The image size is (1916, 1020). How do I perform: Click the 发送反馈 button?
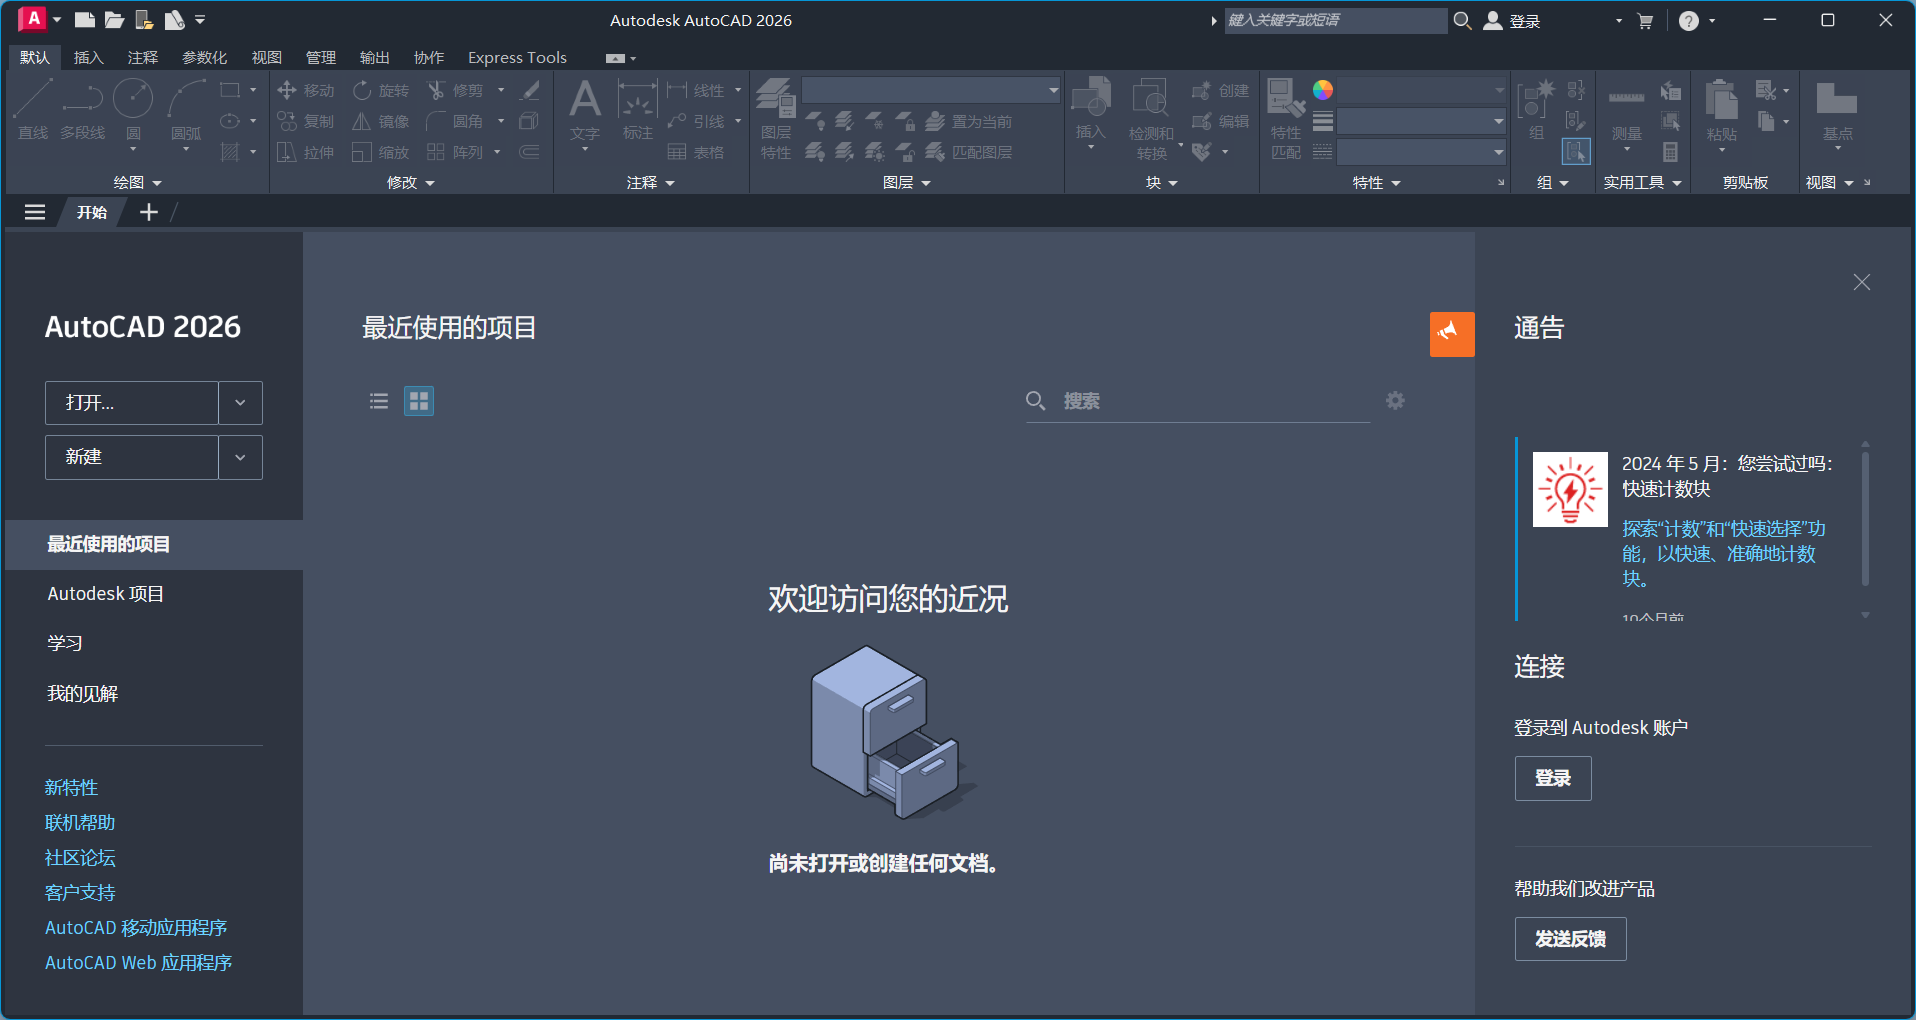click(x=1570, y=939)
